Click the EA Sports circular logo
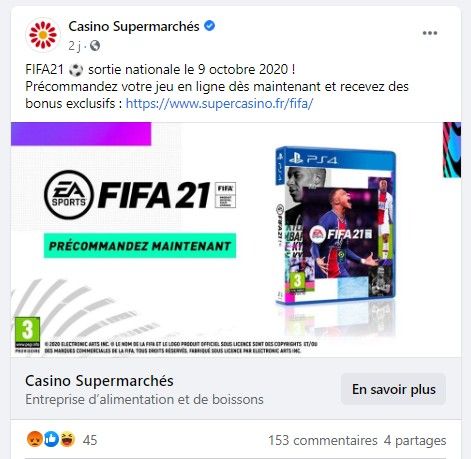 click(x=69, y=195)
